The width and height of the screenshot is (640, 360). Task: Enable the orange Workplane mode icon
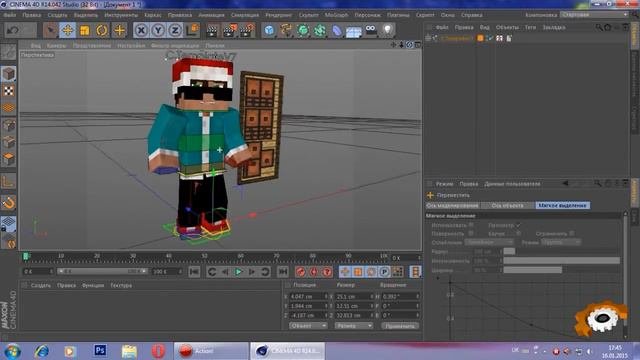click(x=9, y=108)
